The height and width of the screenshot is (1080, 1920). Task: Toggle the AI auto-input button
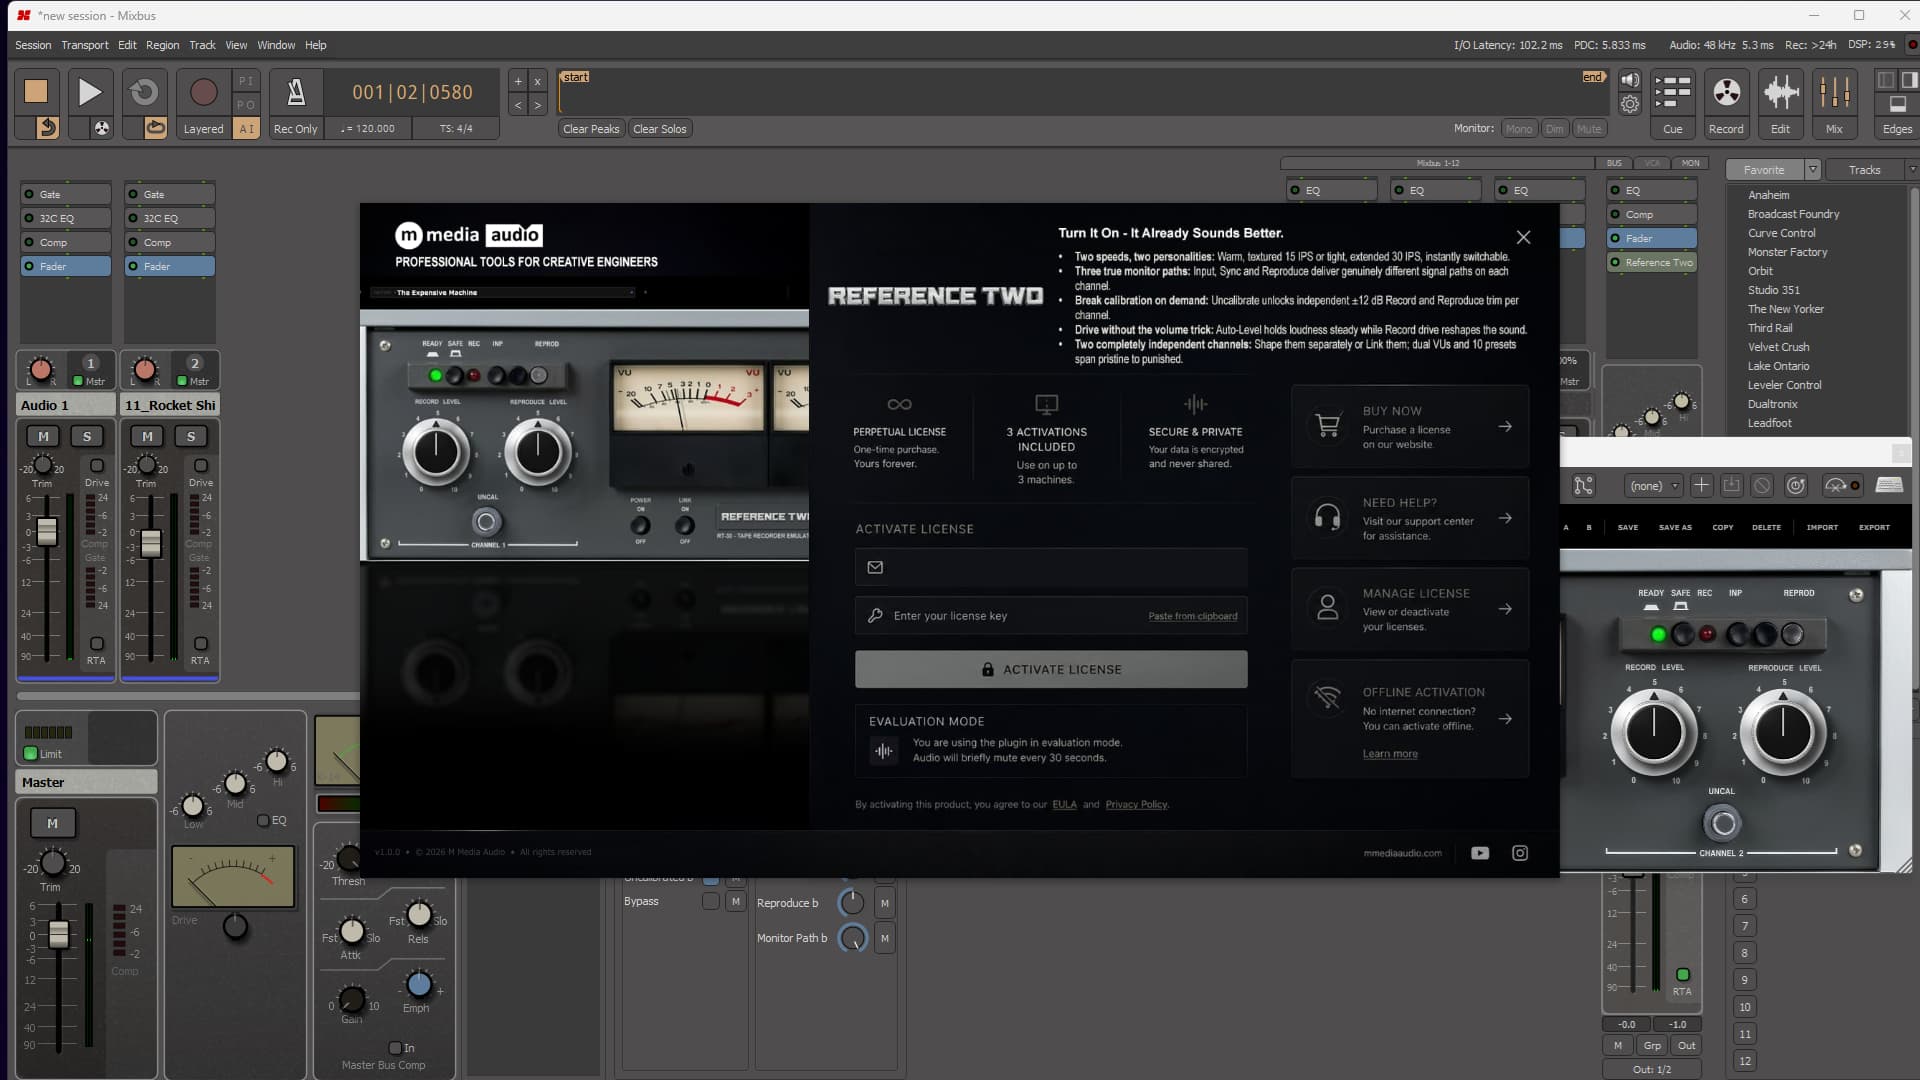pos(246,128)
